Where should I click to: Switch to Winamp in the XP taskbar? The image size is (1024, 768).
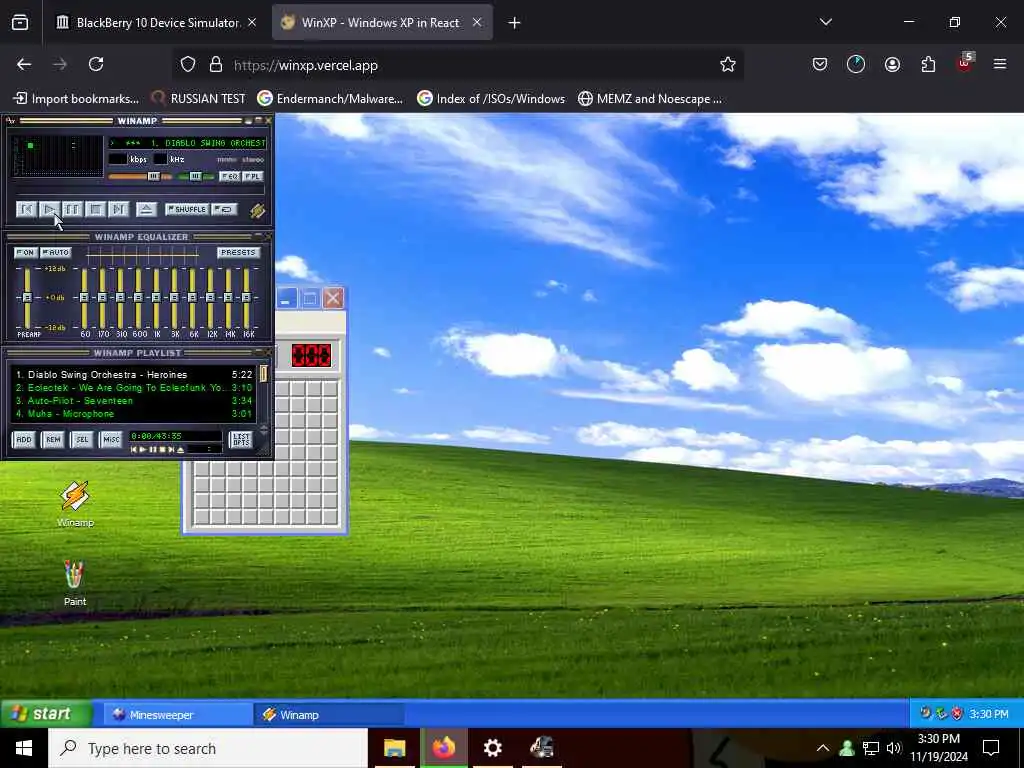pos(328,714)
